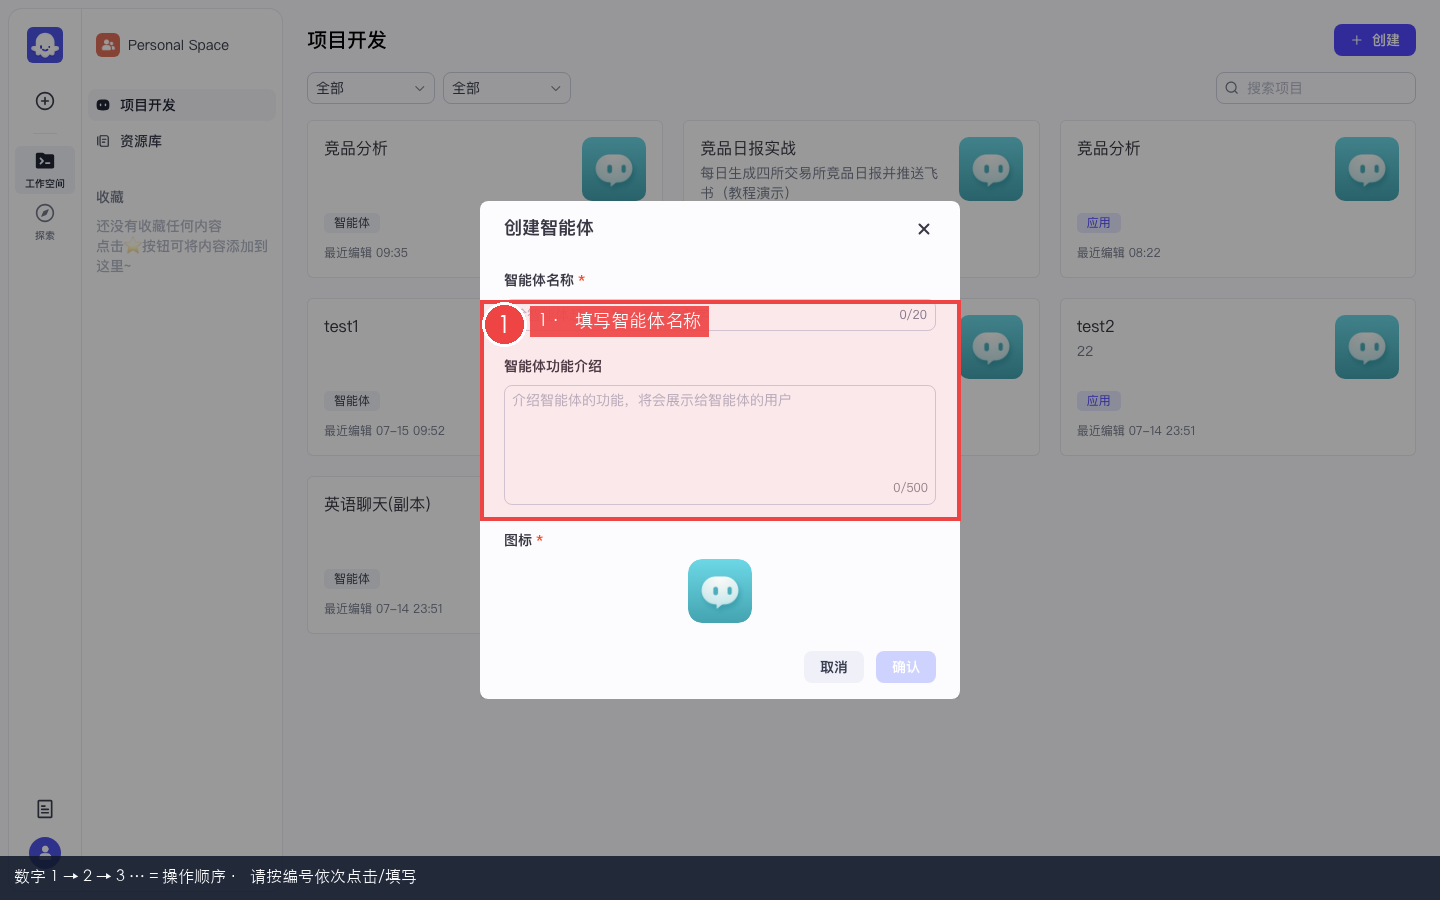Click the 竞品日报实战 title
Image resolution: width=1440 pixels, height=900 pixels.
tap(748, 148)
